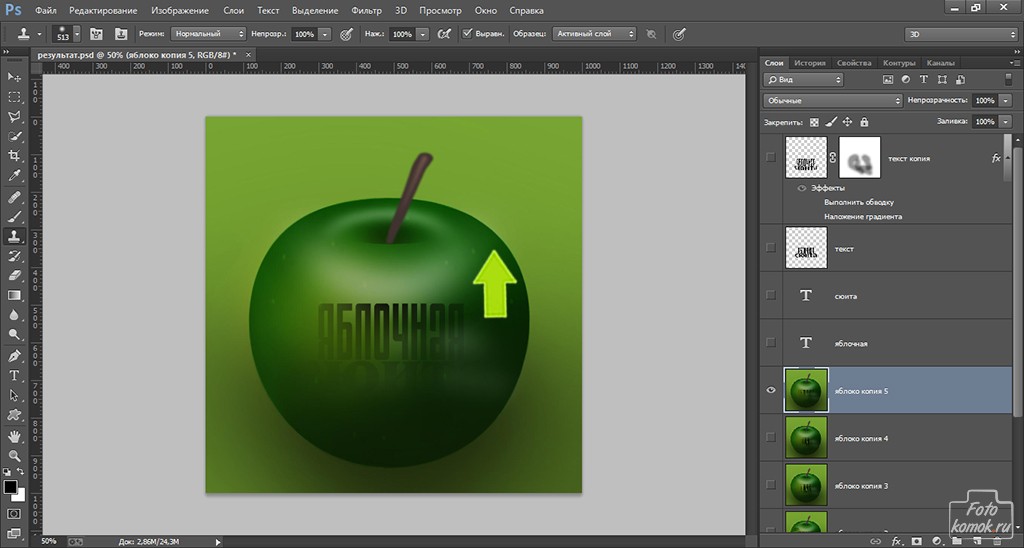Screen dimensions: 1024x548
Task: Select the Hand tool
Action: coord(14,436)
